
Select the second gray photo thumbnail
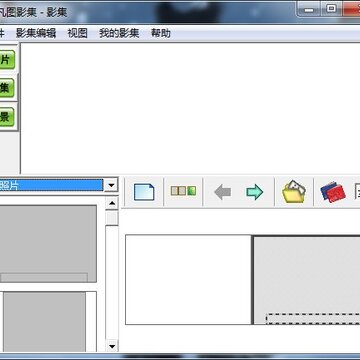coord(44,322)
